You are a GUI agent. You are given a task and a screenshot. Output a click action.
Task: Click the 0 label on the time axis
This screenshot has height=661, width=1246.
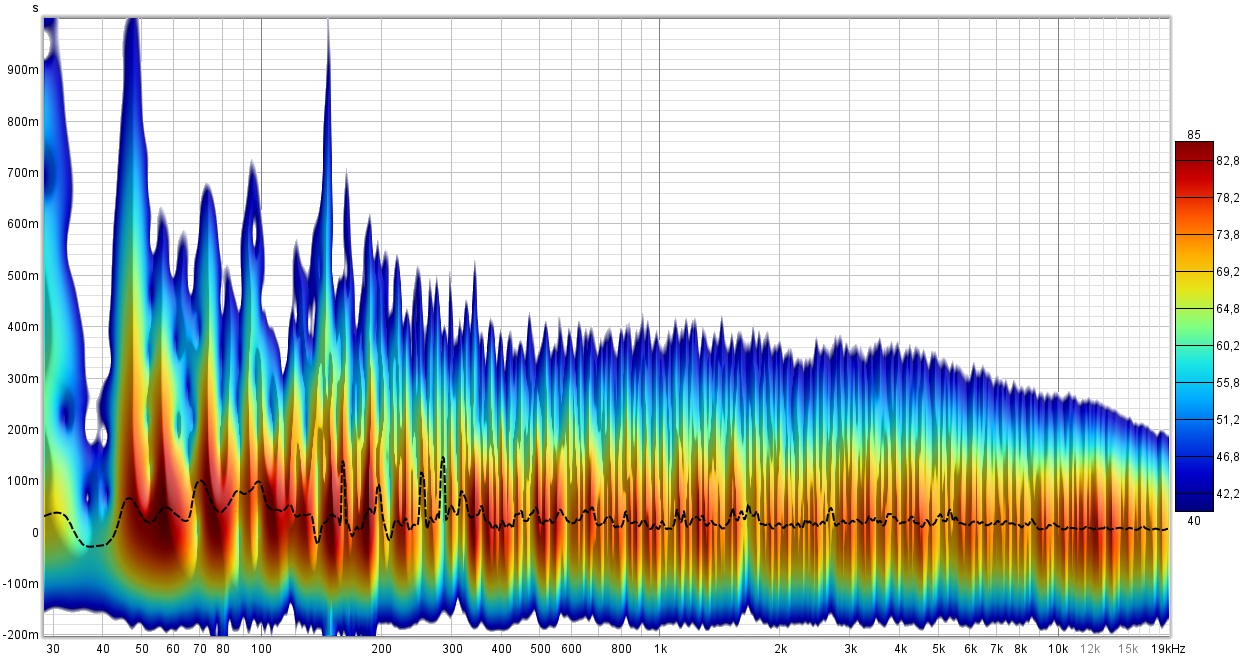[34, 533]
